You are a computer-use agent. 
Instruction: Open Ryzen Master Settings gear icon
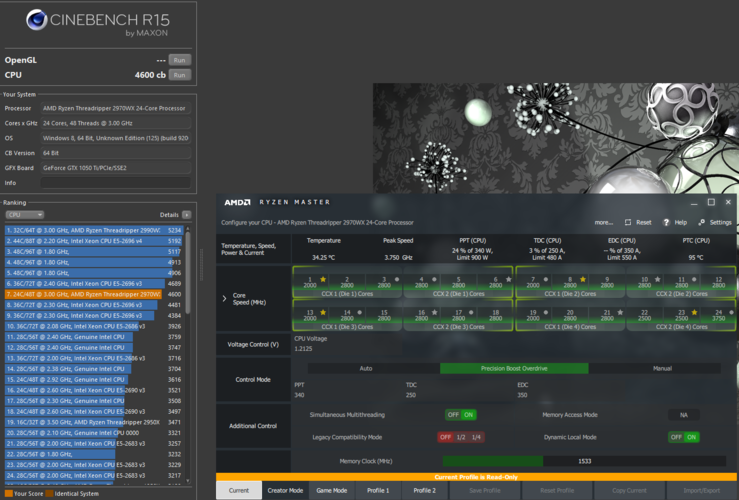(x=701, y=222)
